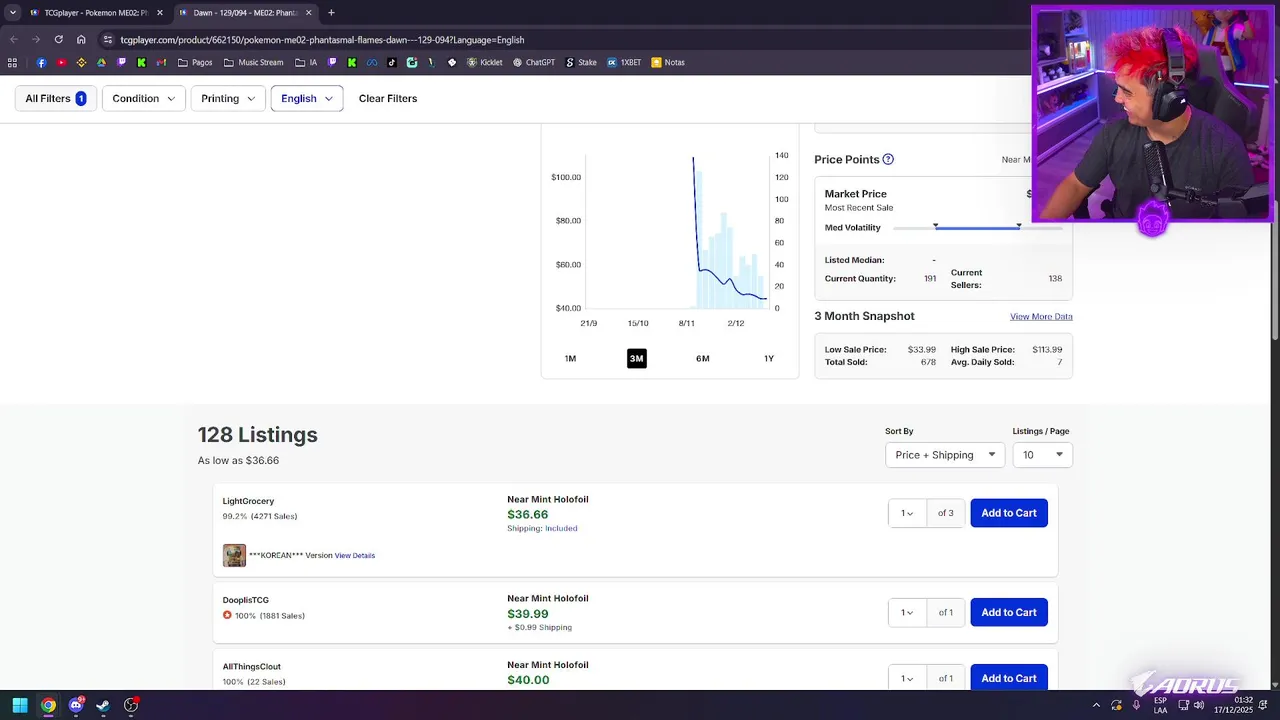This screenshot has height=720, width=1280.
Task: Open the All Filters panel
Action: (55, 98)
